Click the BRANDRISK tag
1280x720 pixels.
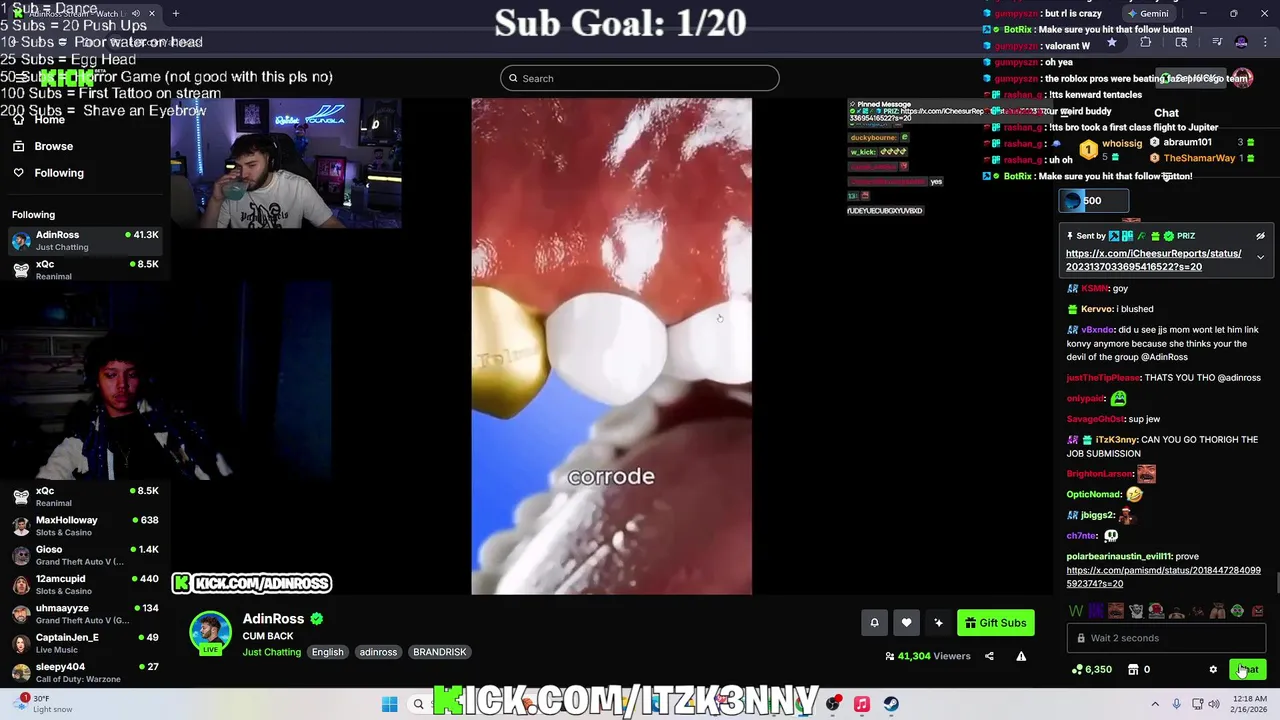click(x=439, y=652)
